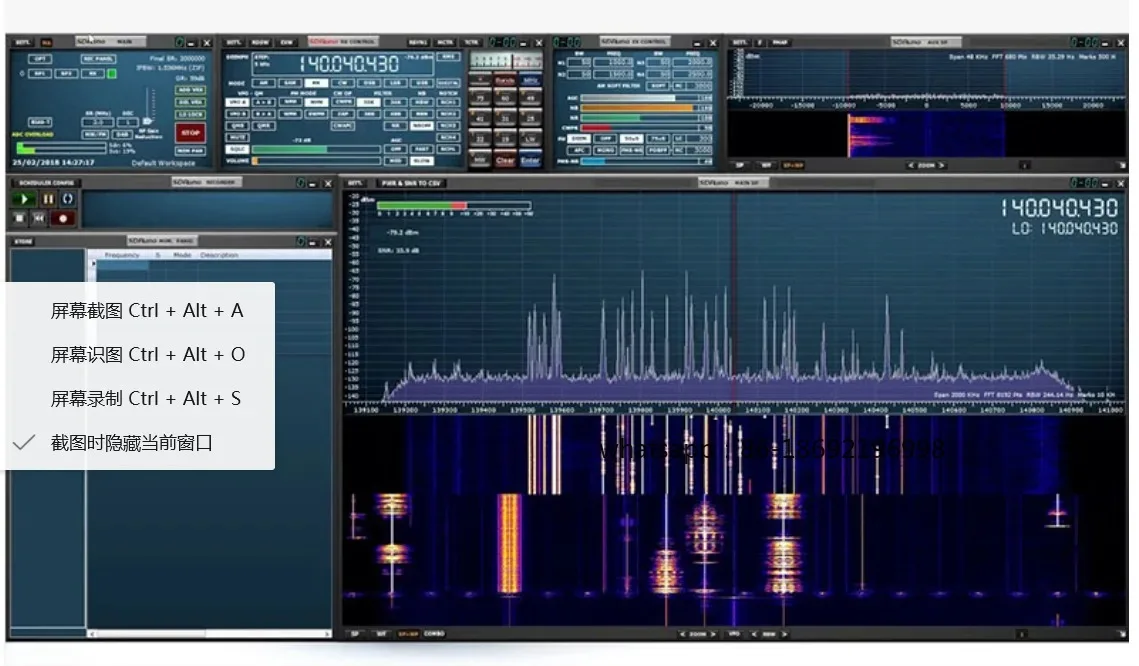Click the ADD VRX button

tap(190, 90)
